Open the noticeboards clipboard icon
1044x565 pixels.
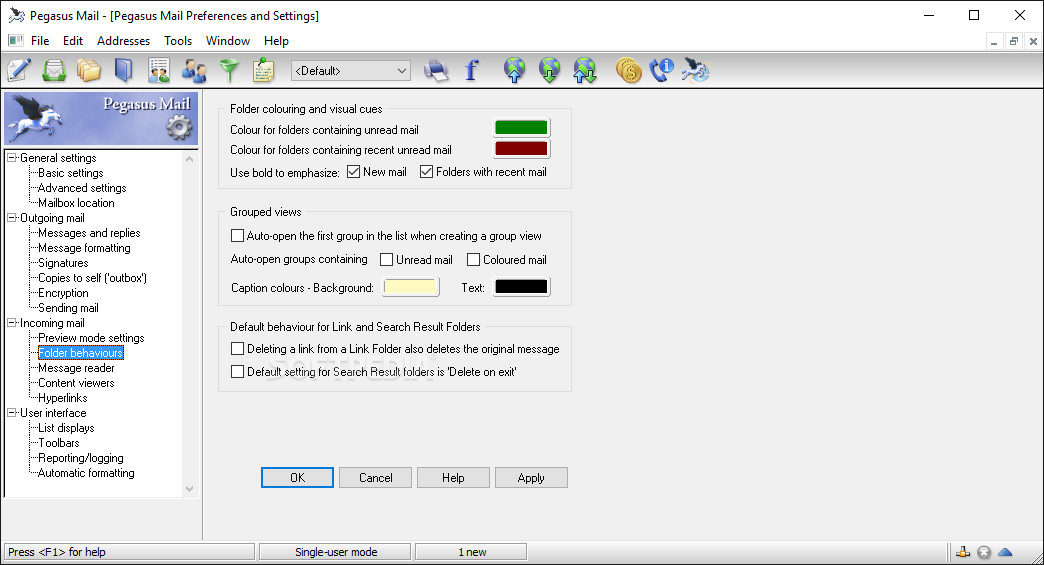point(264,70)
